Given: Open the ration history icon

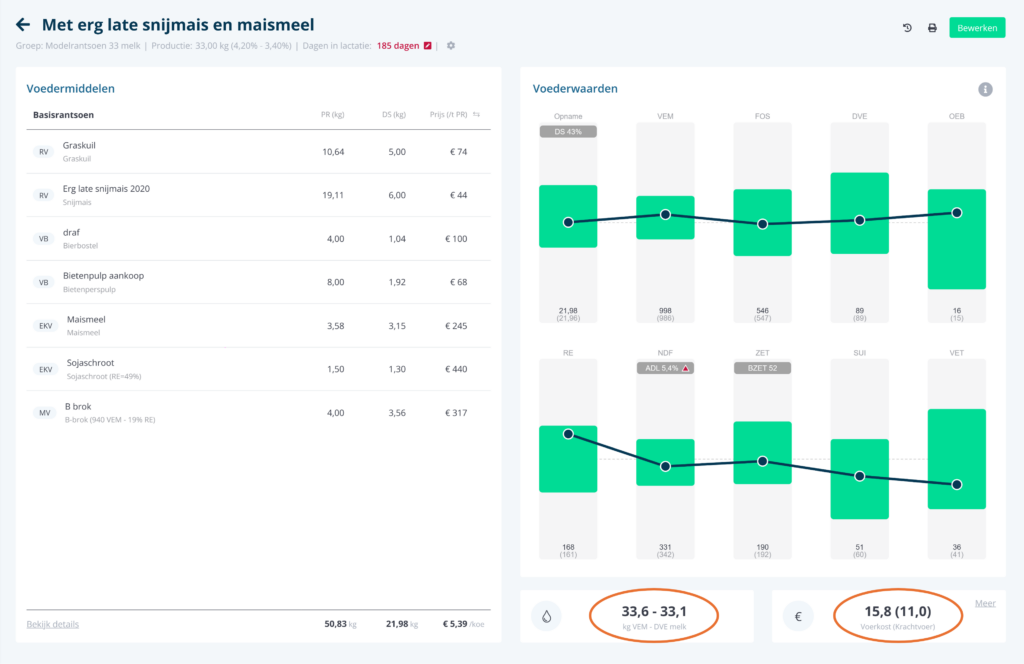Looking at the screenshot, I should pyautogui.click(x=907, y=28).
